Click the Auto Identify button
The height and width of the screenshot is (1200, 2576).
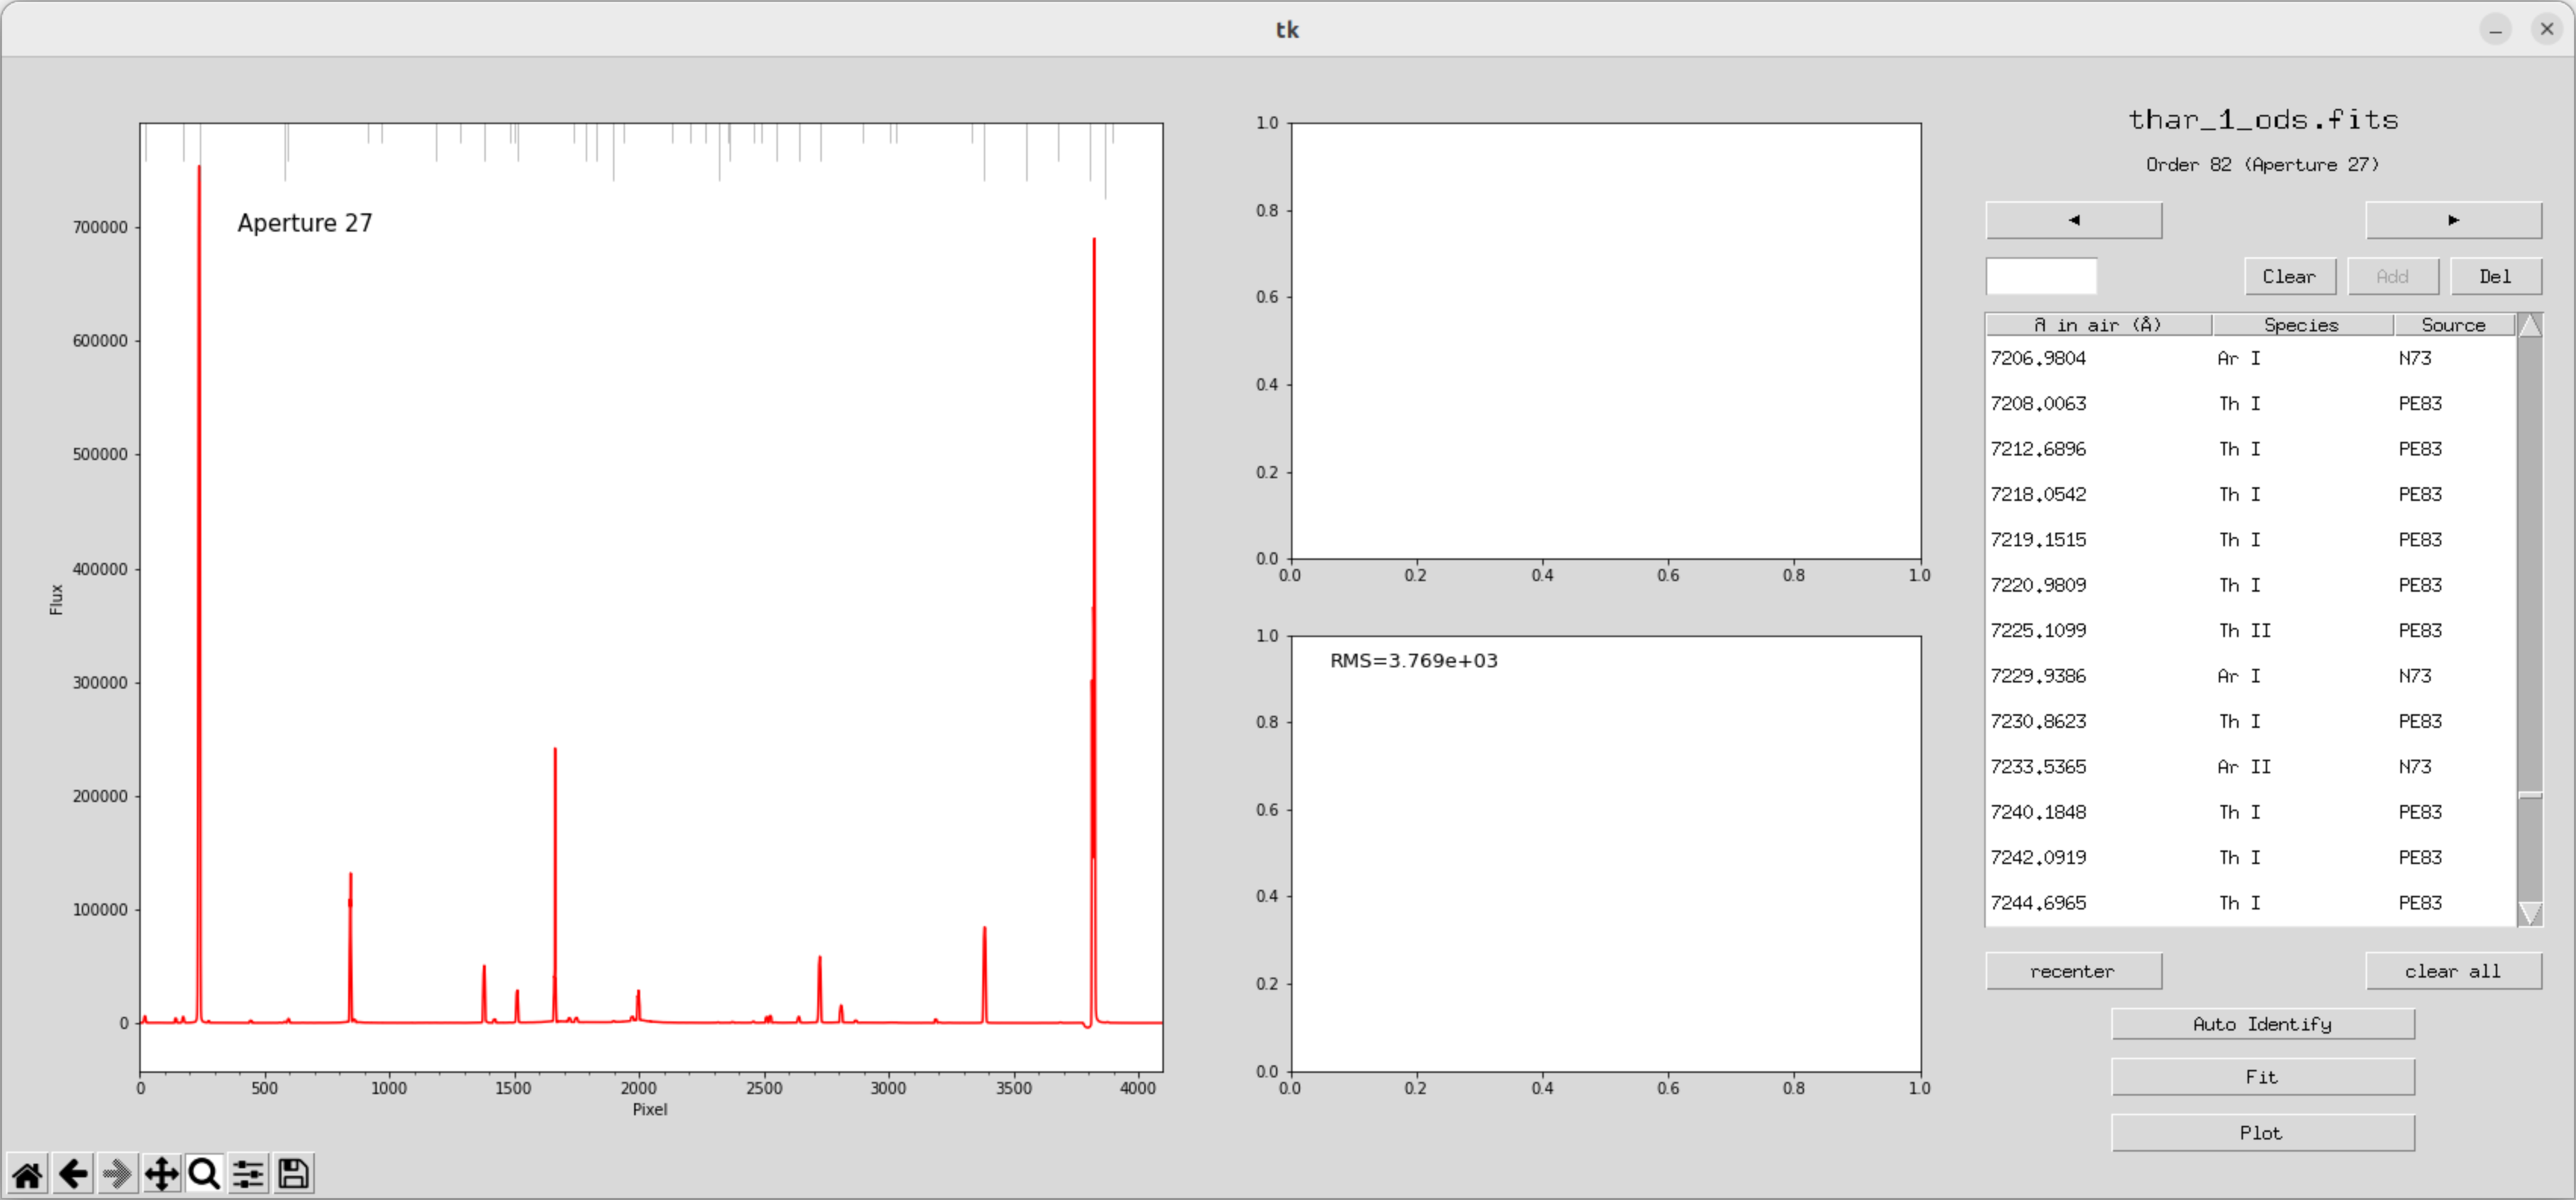2262,1024
